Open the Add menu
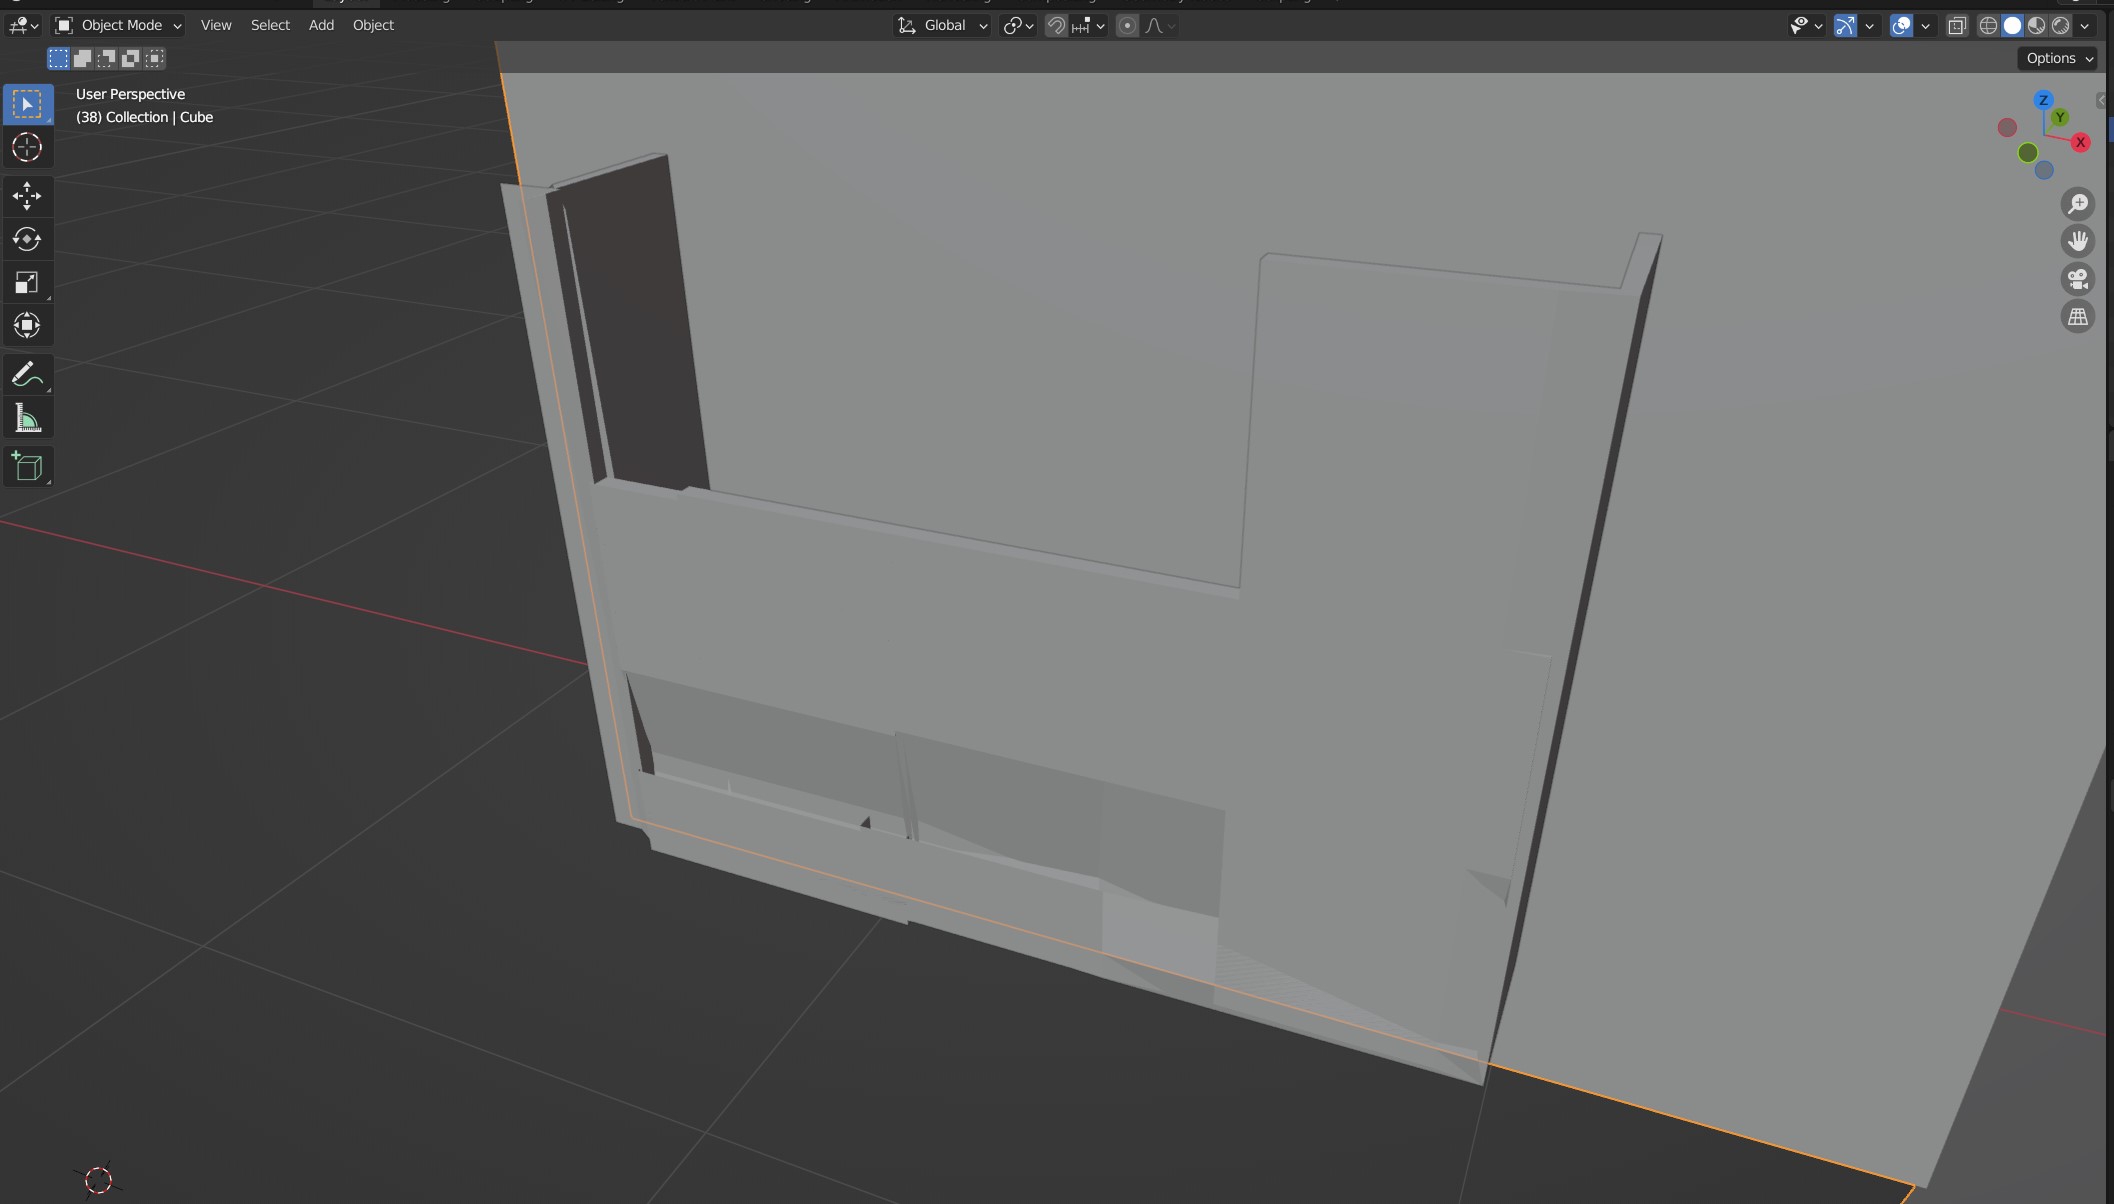 321,25
